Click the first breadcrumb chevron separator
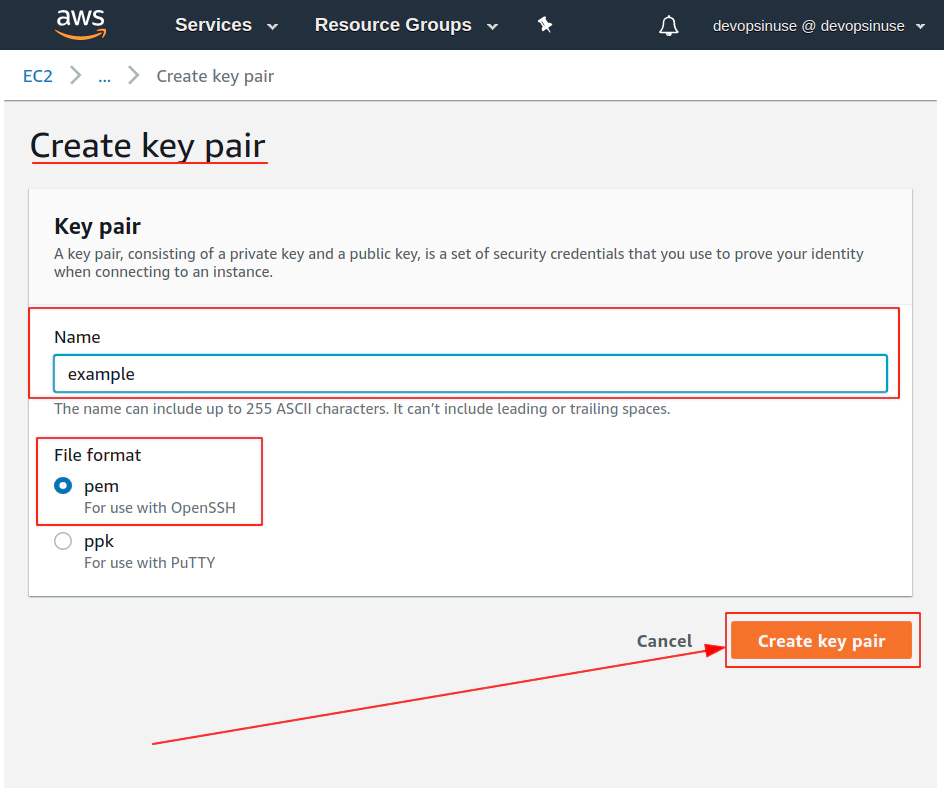 coord(75,76)
